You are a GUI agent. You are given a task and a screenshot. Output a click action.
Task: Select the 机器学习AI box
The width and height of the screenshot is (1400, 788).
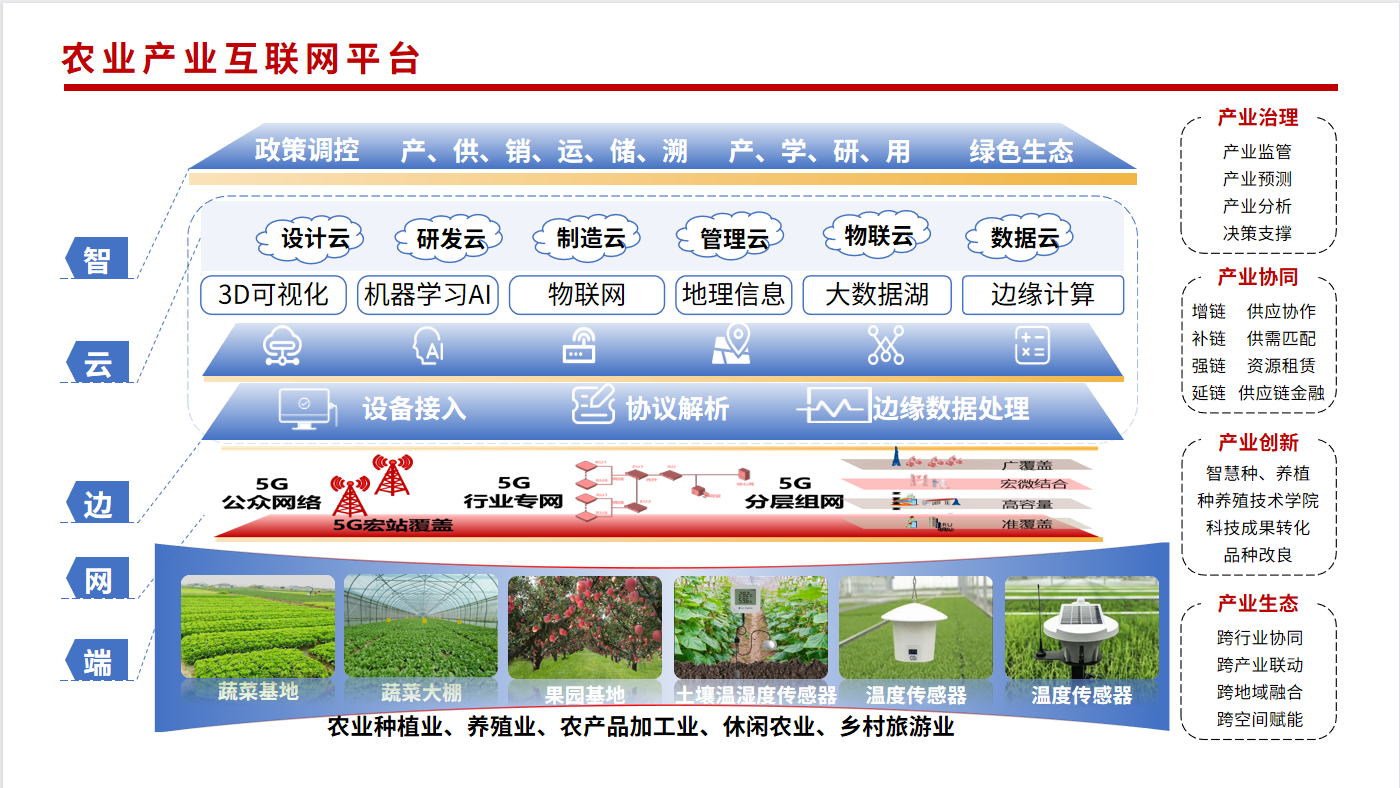pyautogui.click(x=427, y=295)
